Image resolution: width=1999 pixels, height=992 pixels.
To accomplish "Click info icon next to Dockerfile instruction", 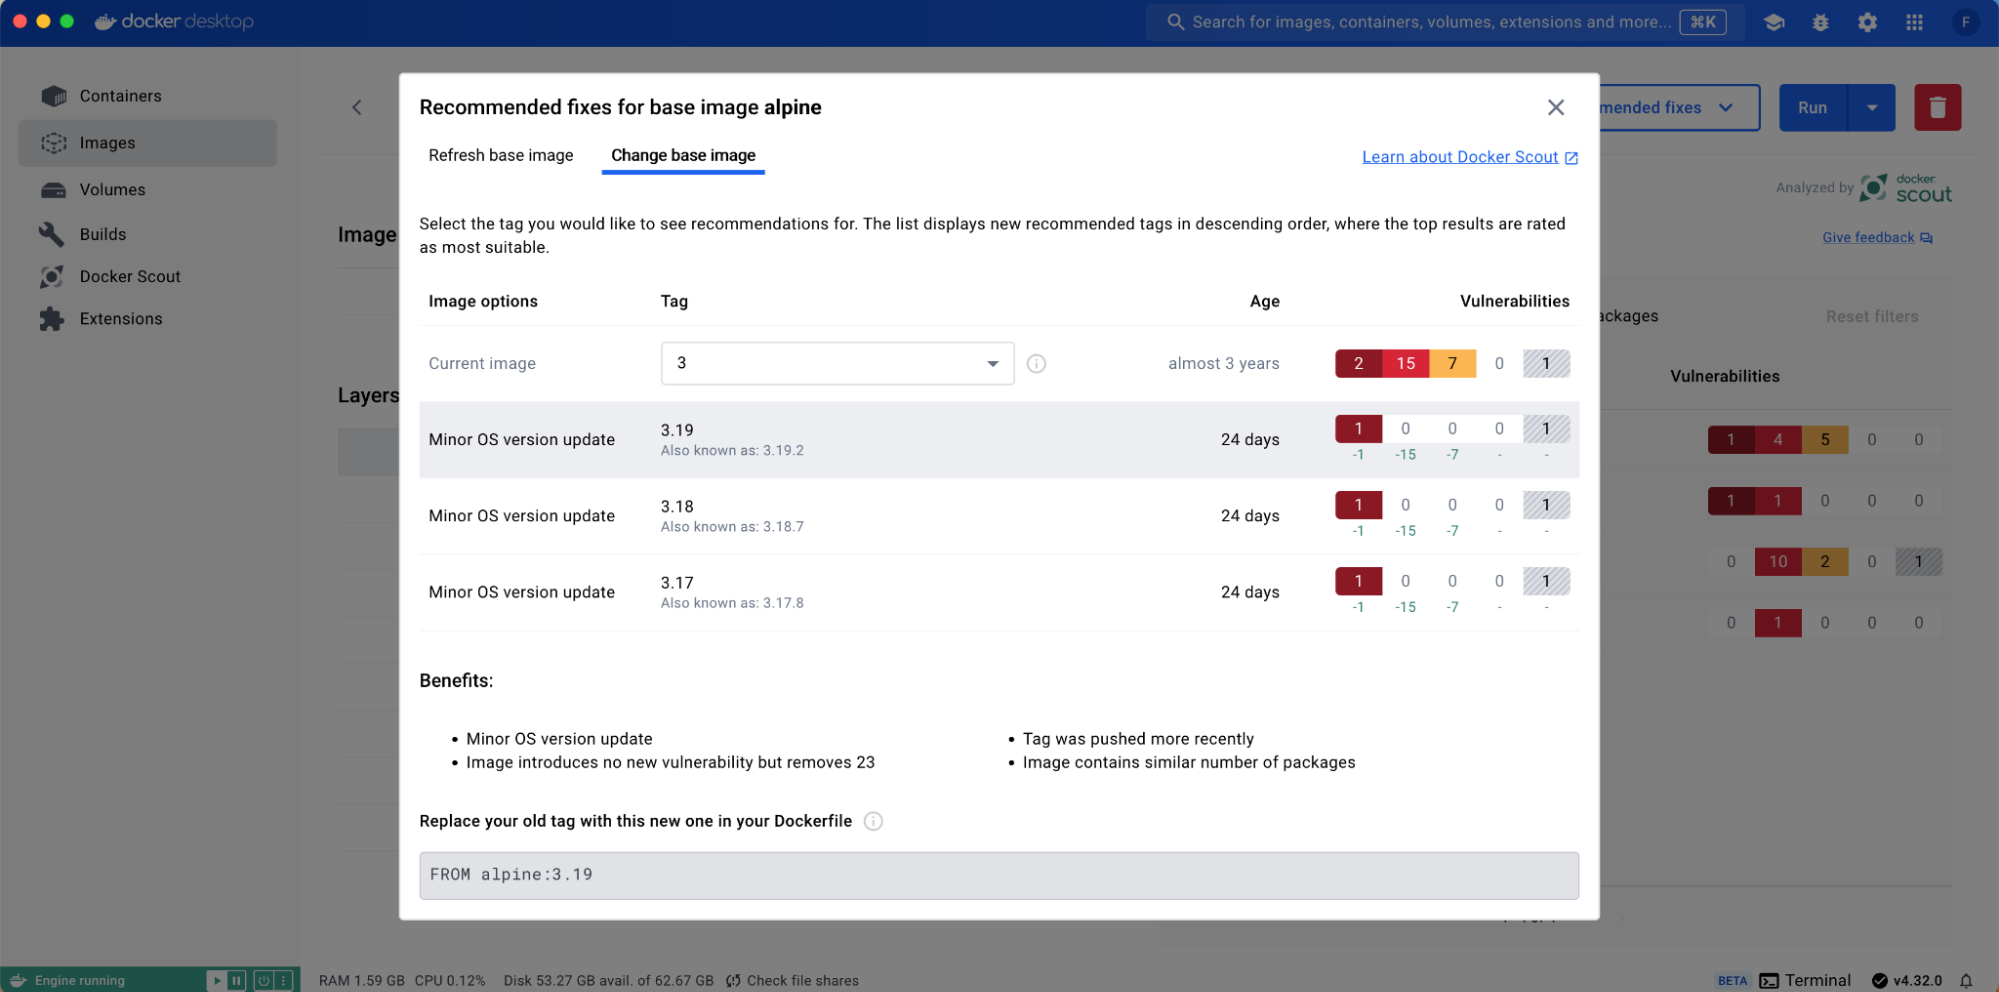I will click(x=873, y=821).
